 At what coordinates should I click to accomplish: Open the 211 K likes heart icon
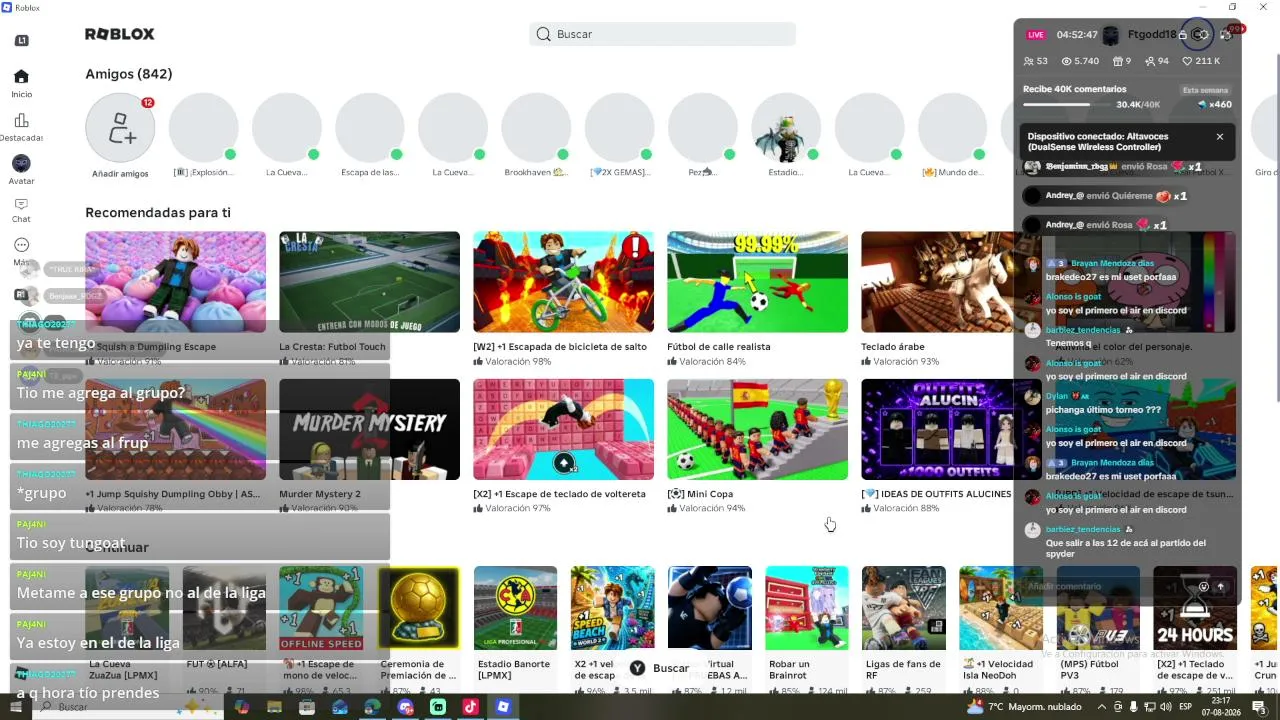tap(1188, 61)
